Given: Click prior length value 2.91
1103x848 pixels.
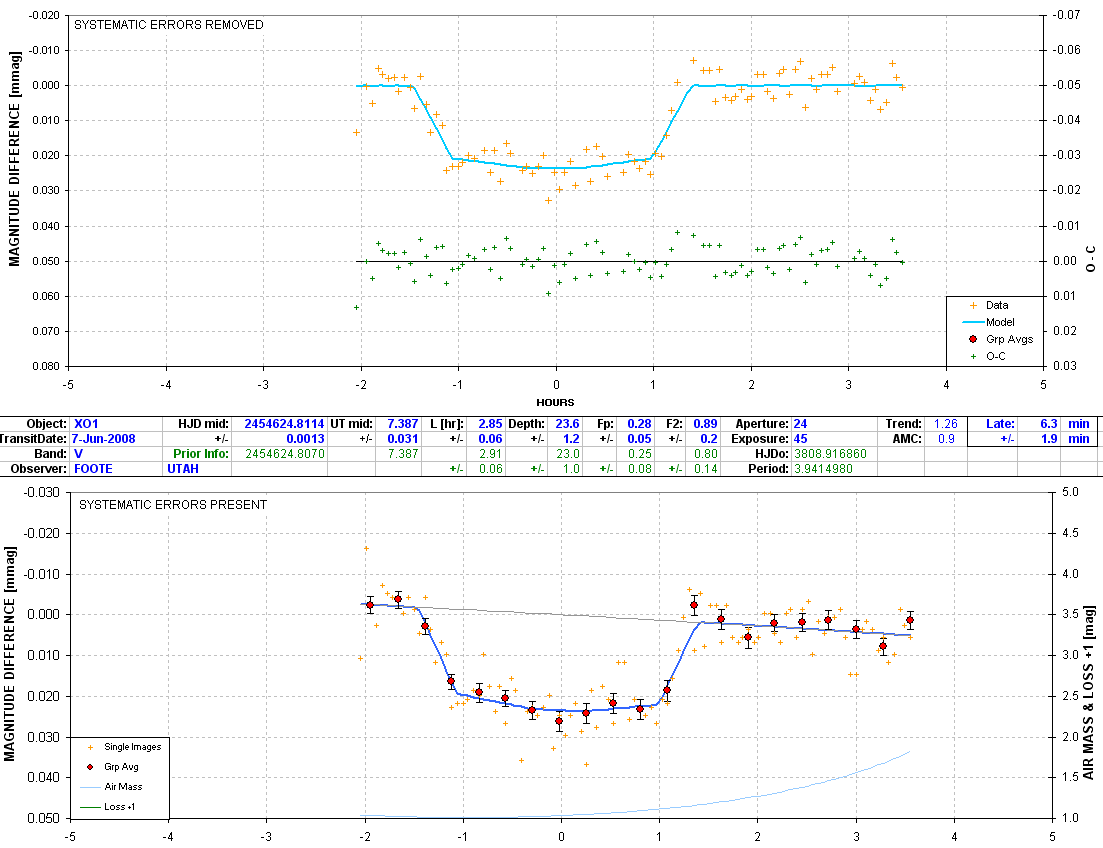Looking at the screenshot, I should (x=490, y=454).
